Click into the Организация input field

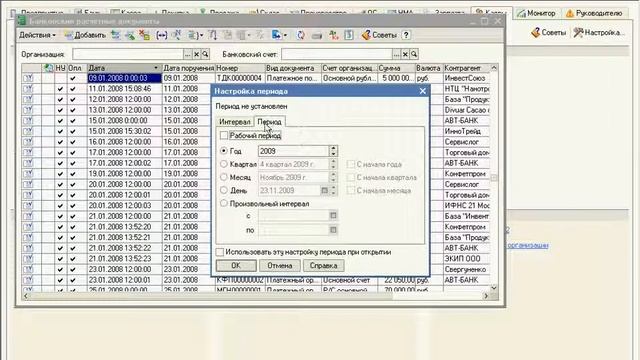128,54
